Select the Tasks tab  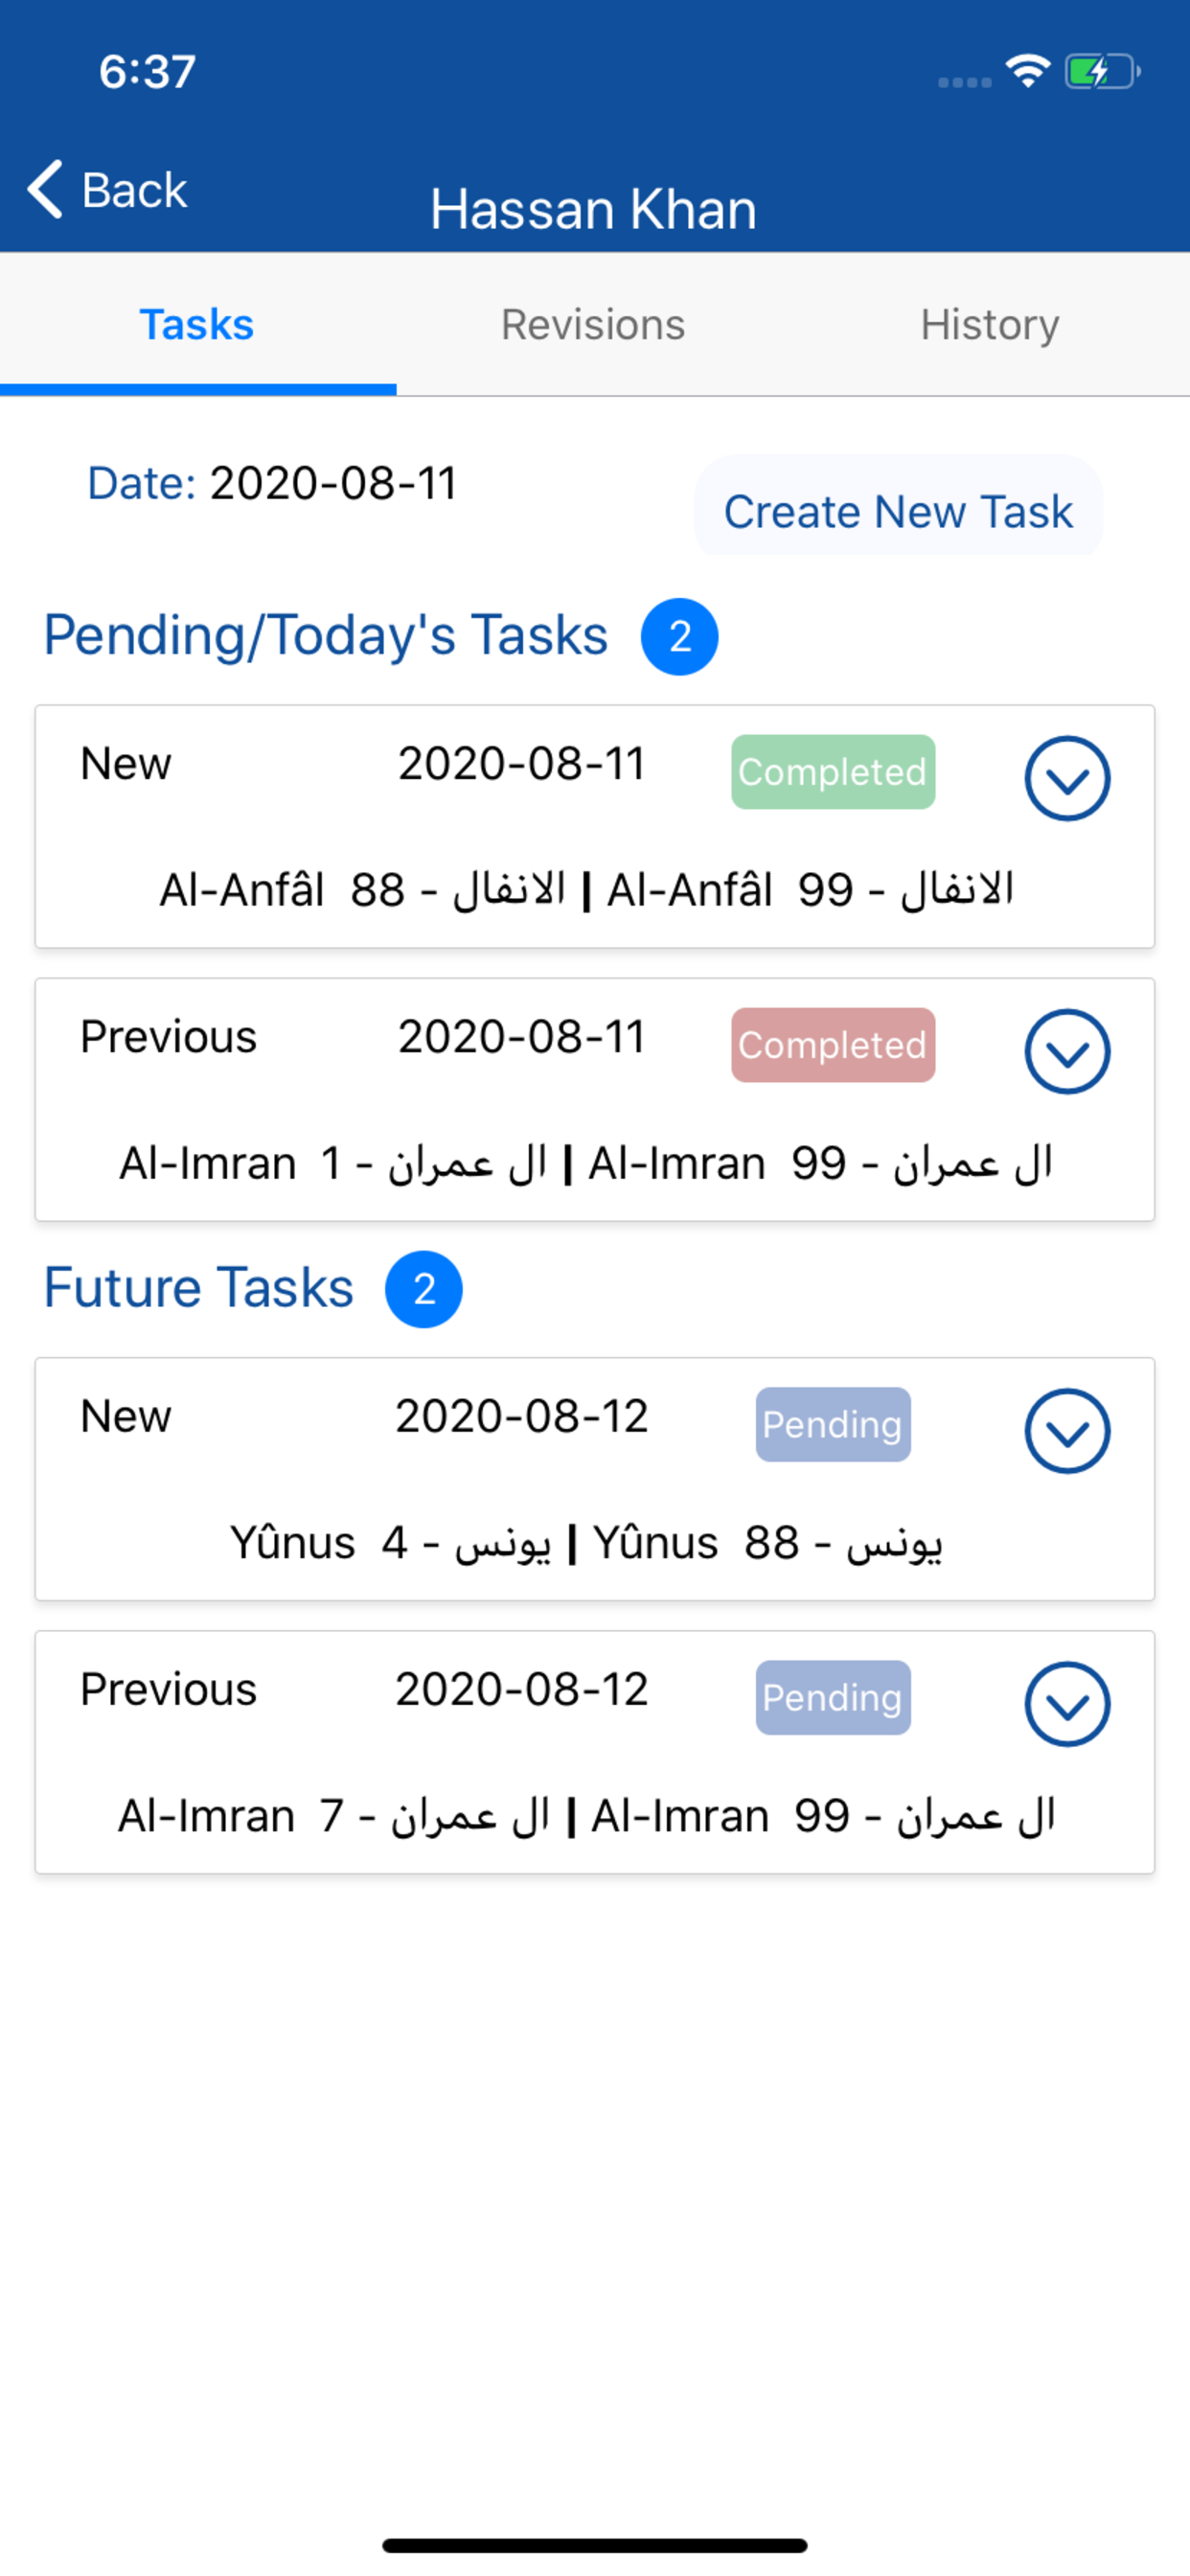[197, 325]
